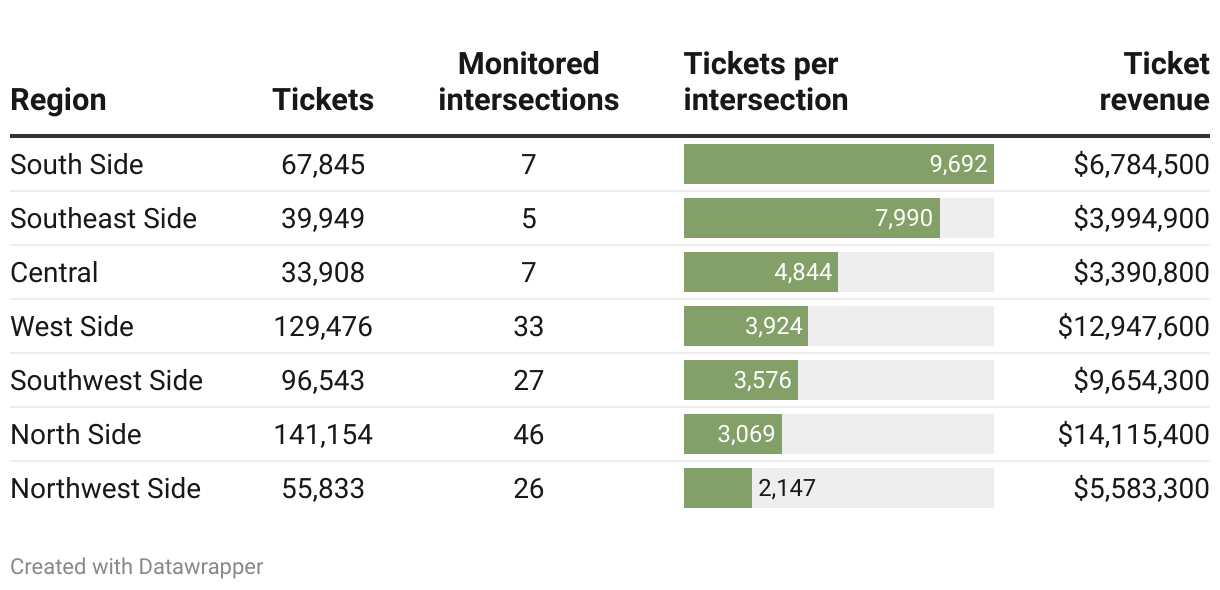The width and height of the screenshot is (1220, 590).
Task: Select the South Side region cell
Action: coord(77,164)
